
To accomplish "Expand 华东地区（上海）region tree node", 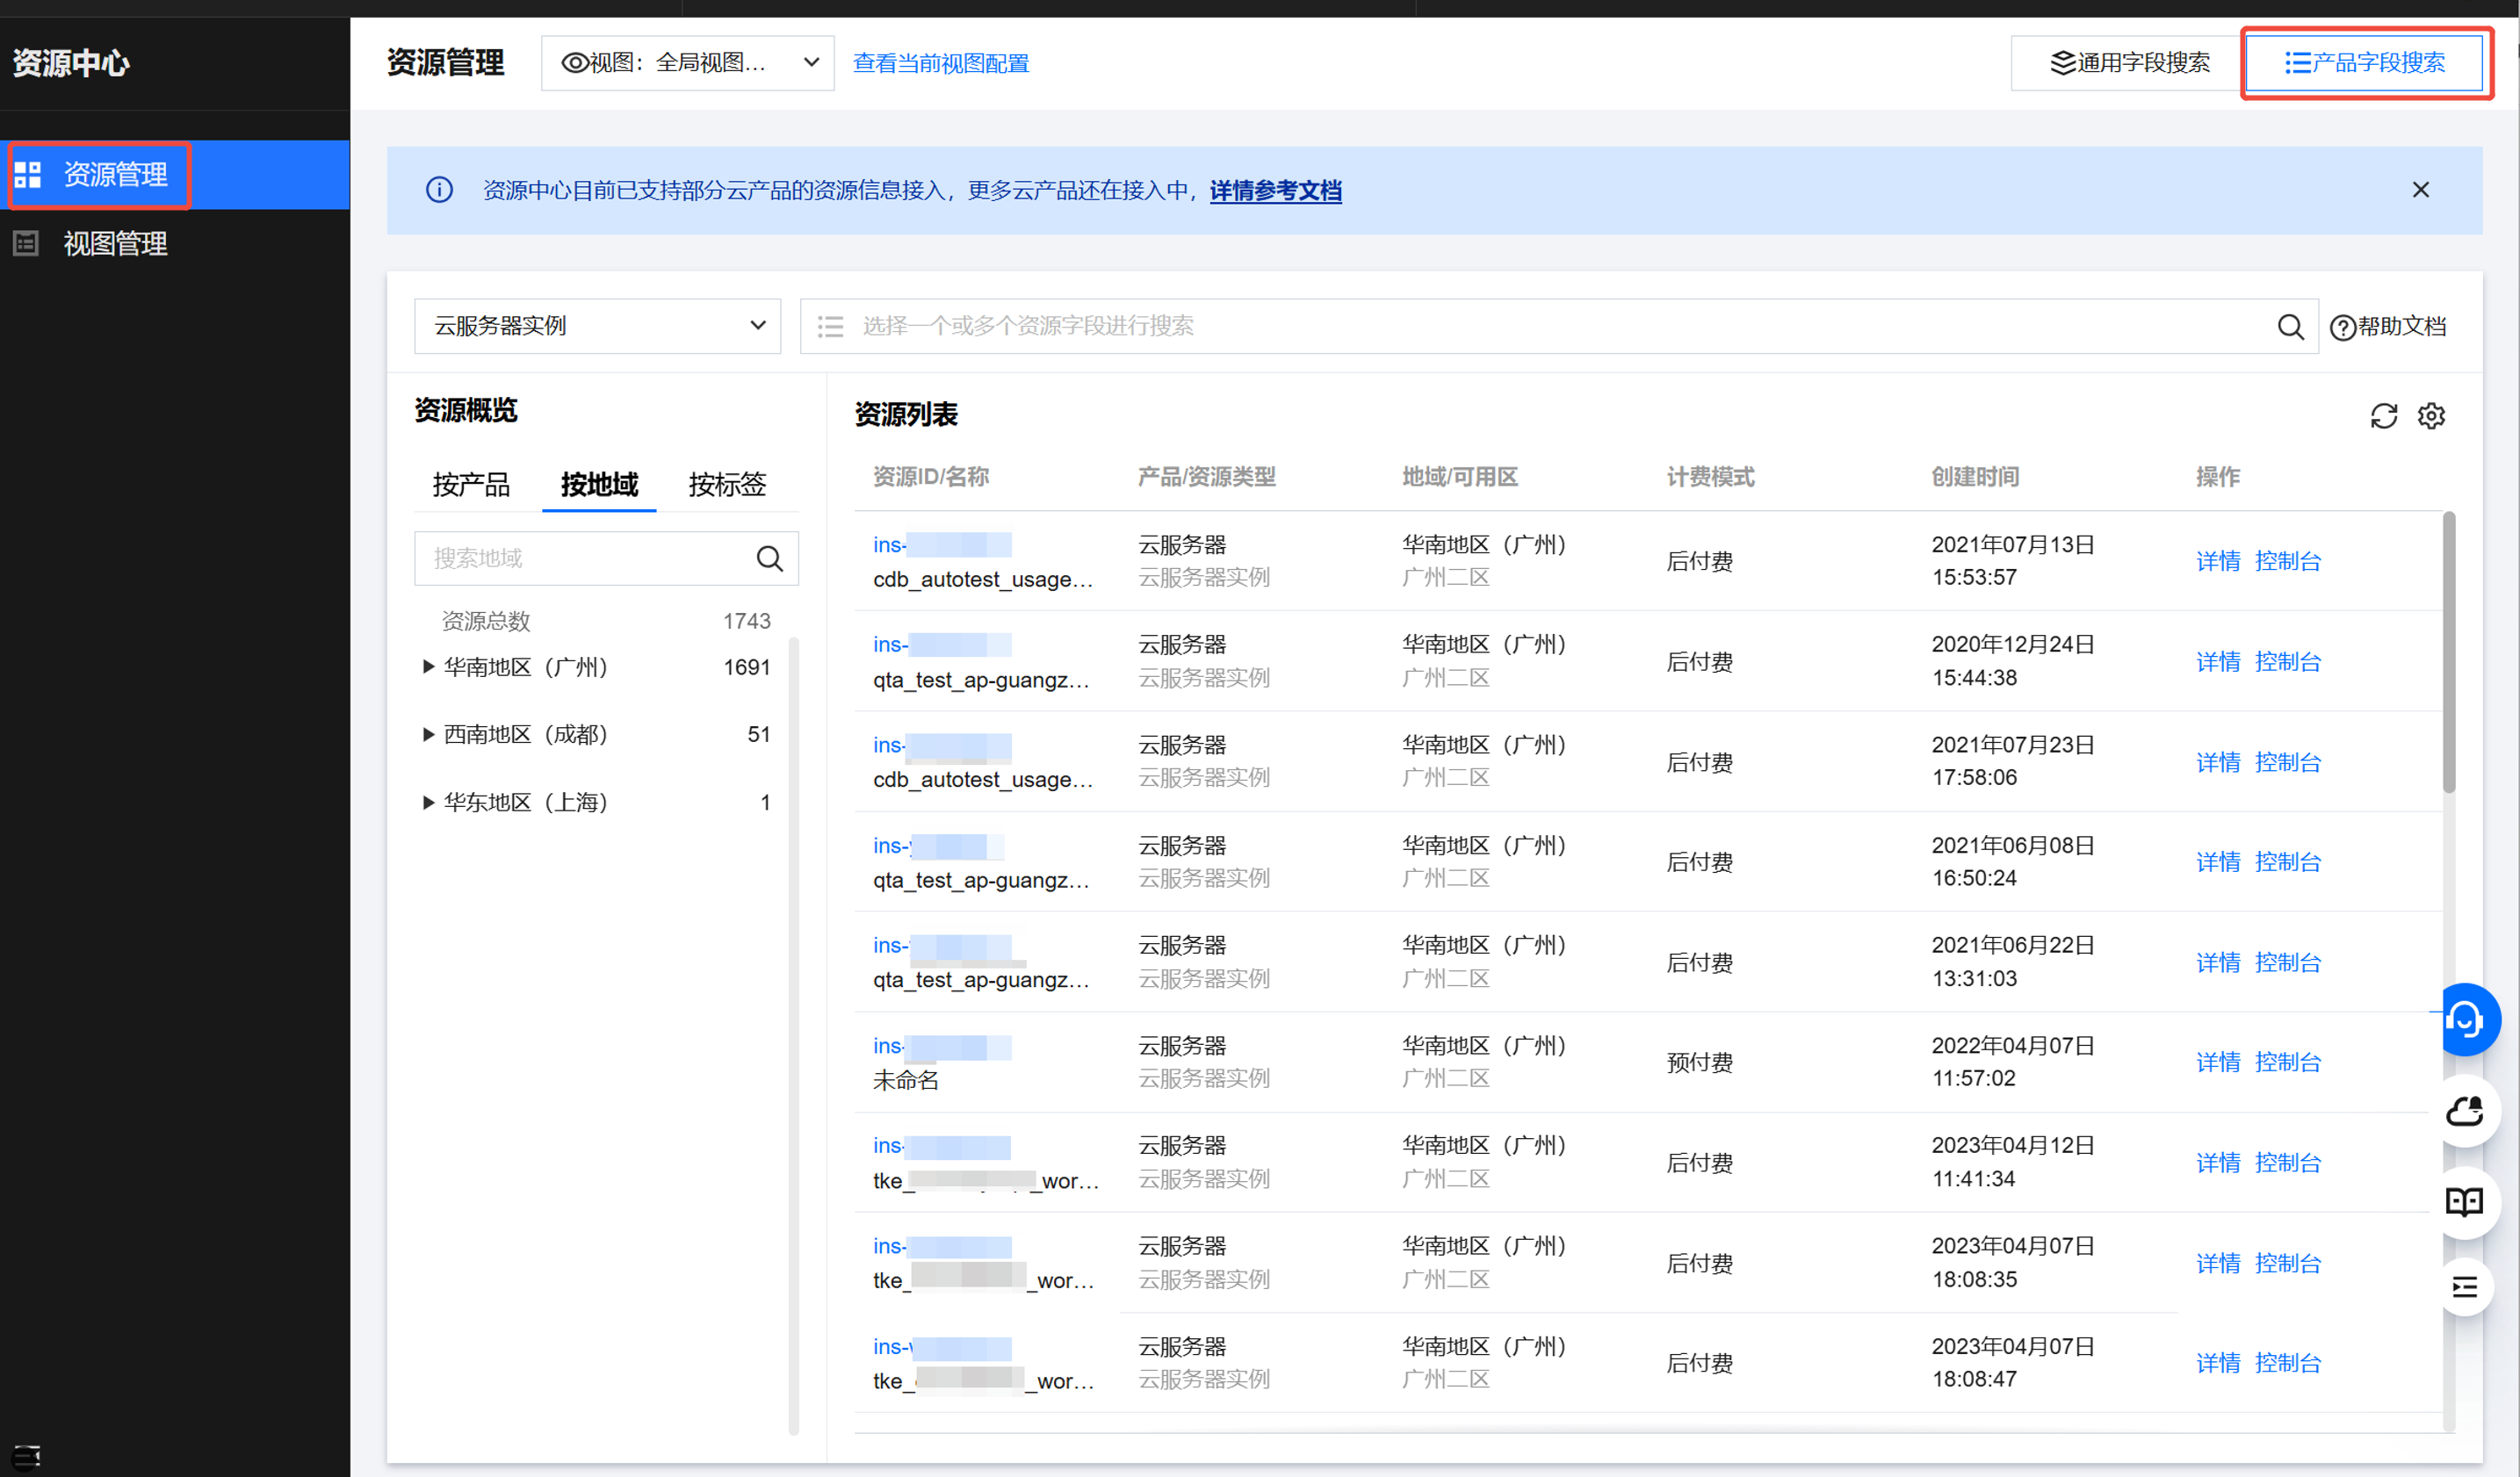I will click(428, 803).
